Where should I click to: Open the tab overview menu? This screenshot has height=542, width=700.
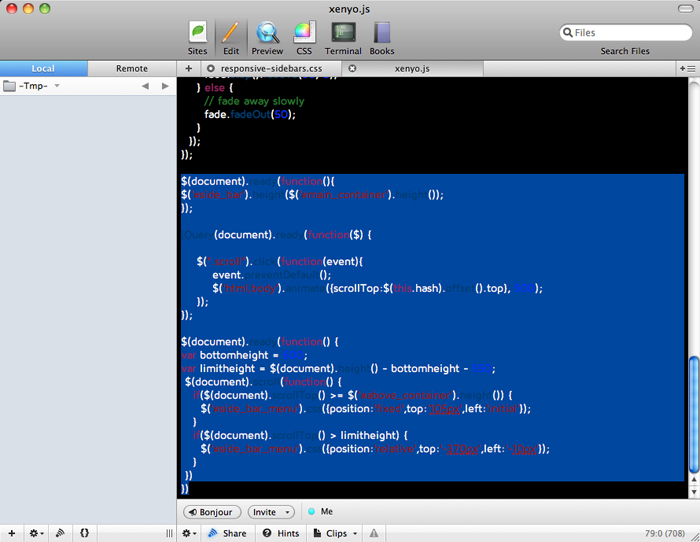pos(688,68)
